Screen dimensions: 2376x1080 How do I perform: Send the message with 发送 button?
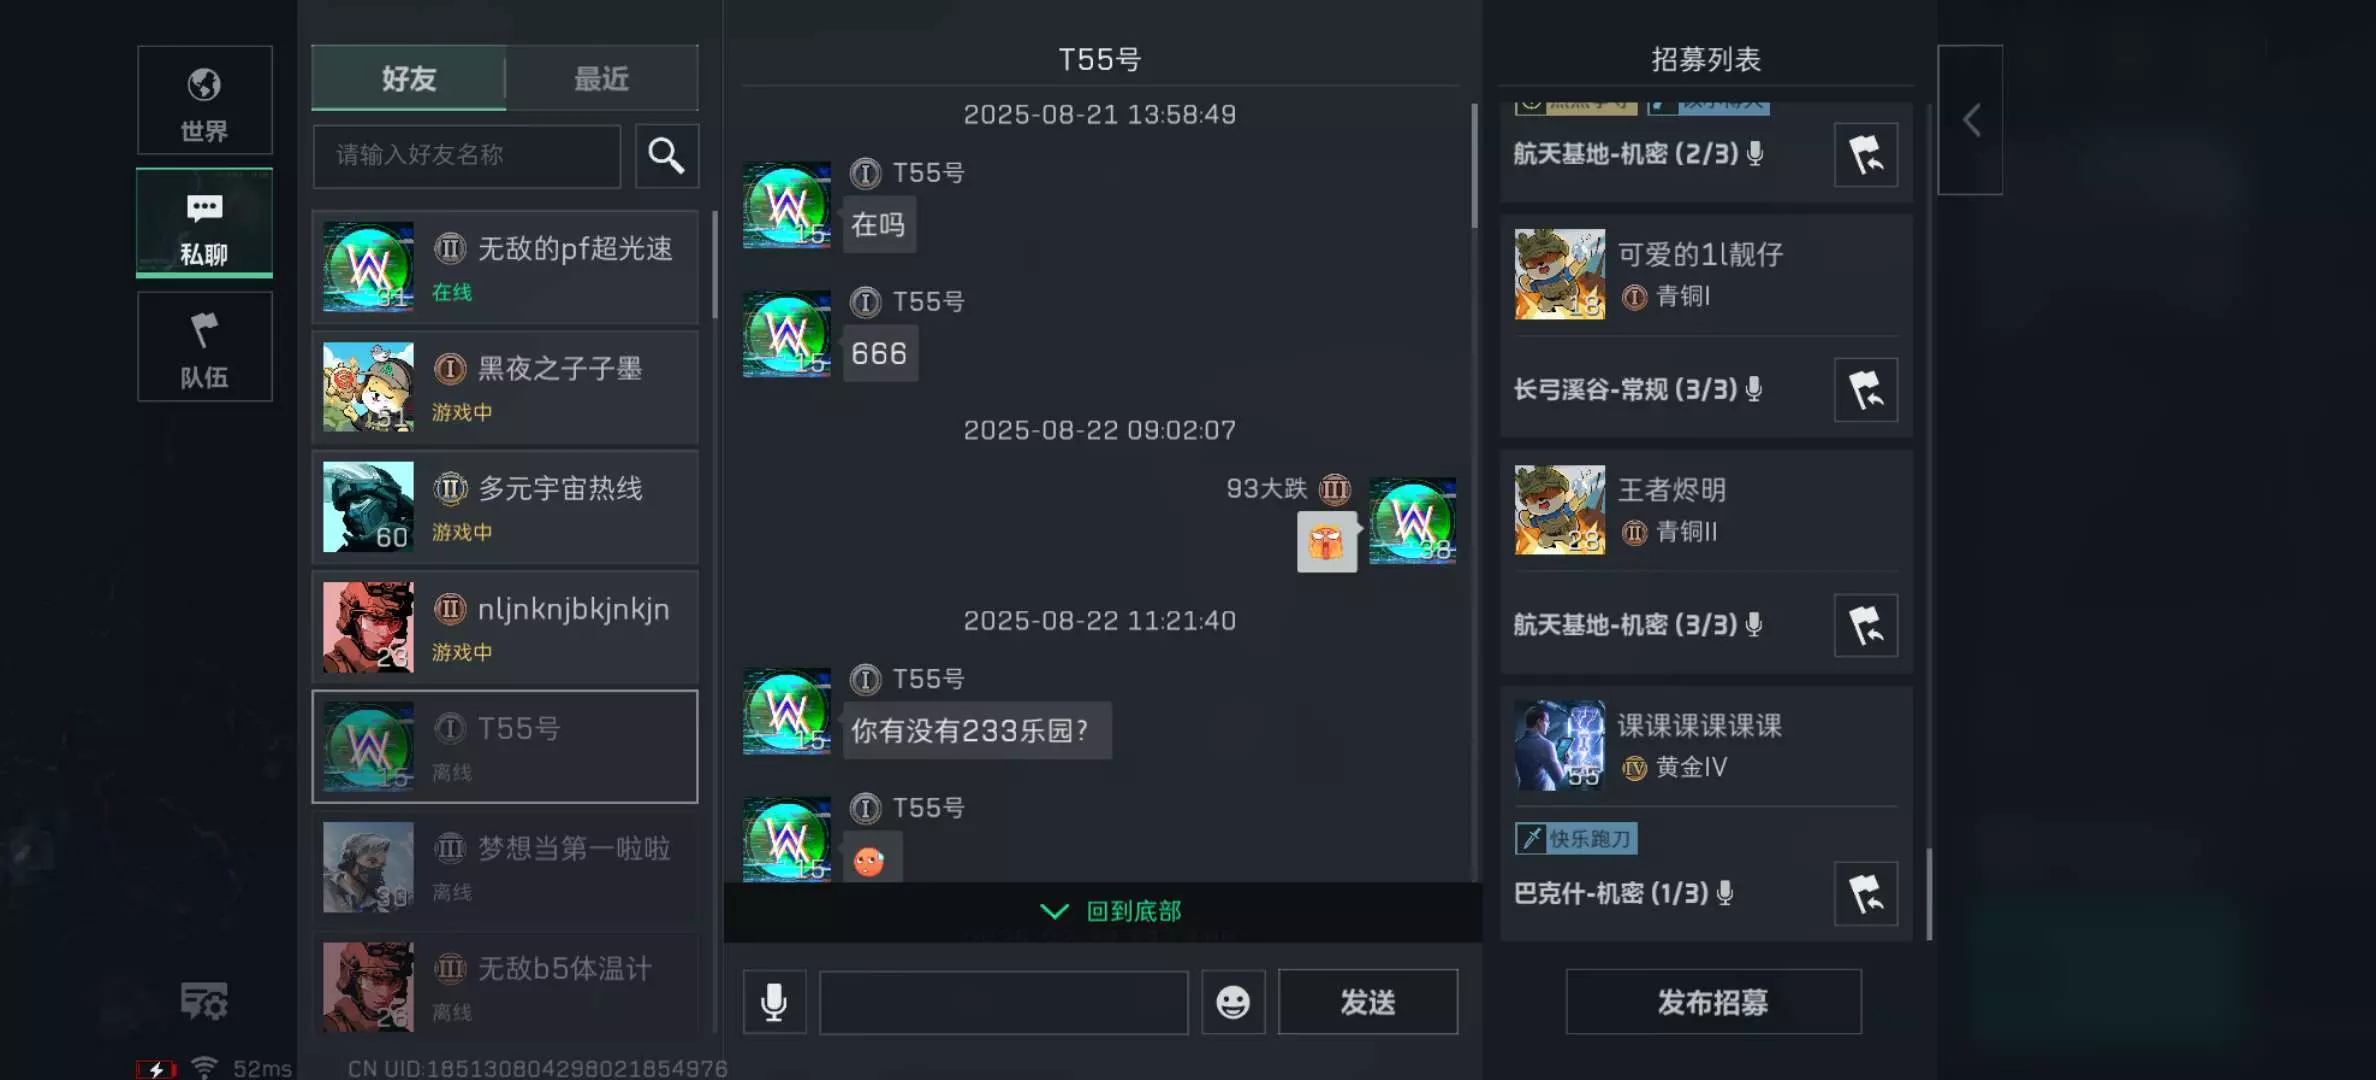pos(1368,1002)
